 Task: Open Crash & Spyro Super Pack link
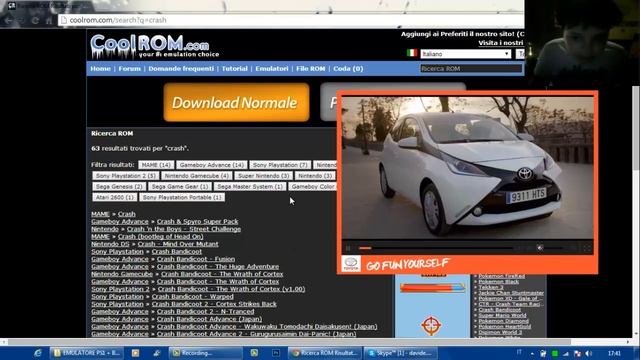[198, 221]
